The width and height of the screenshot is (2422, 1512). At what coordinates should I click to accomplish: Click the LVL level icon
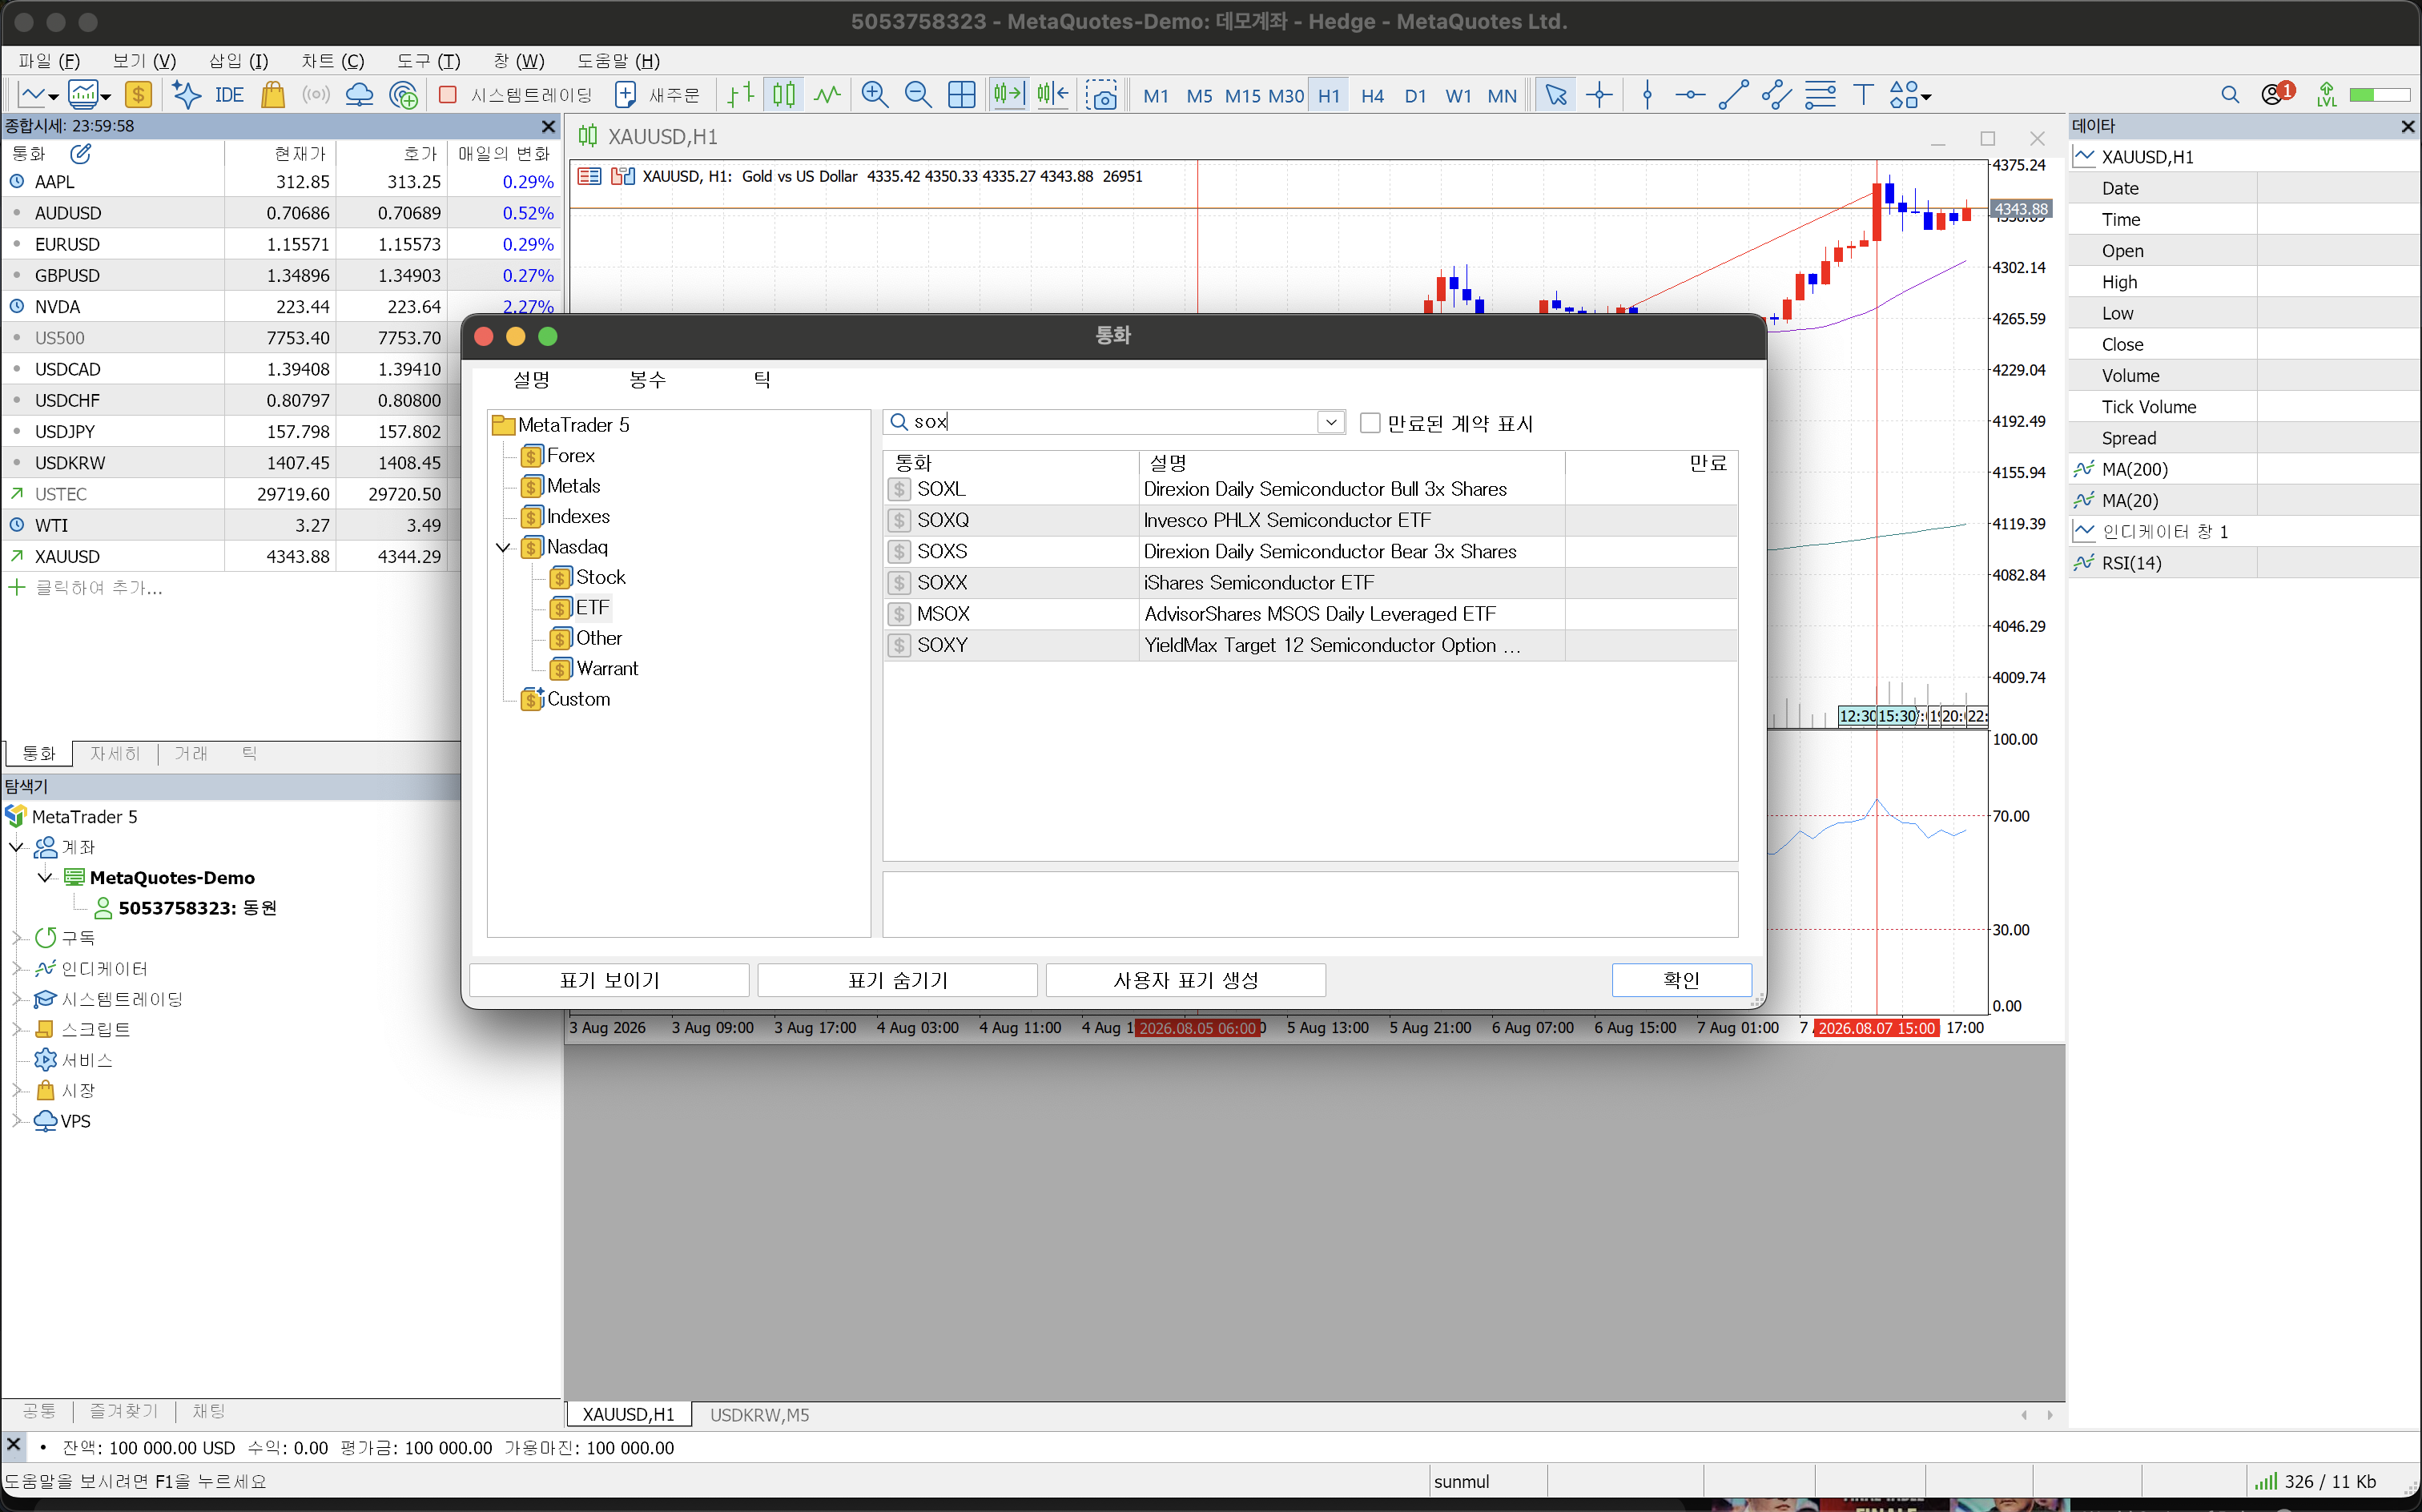coord(2327,95)
